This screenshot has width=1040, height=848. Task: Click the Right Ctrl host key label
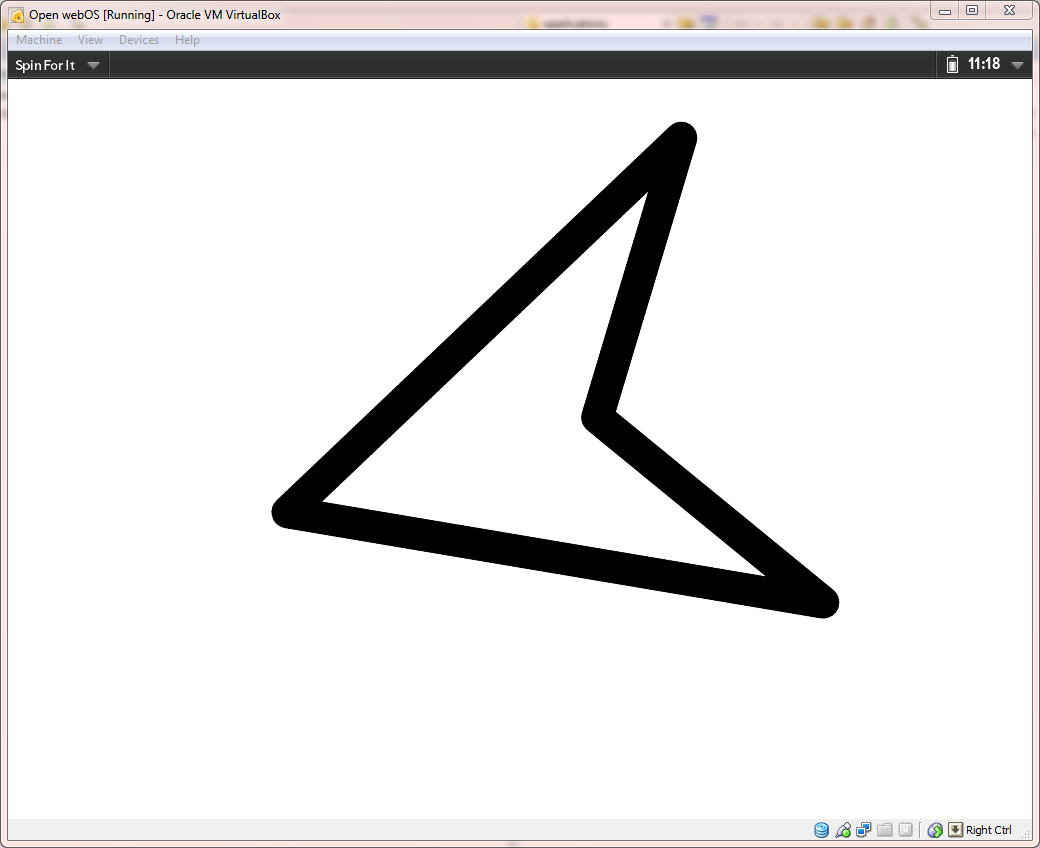989,830
